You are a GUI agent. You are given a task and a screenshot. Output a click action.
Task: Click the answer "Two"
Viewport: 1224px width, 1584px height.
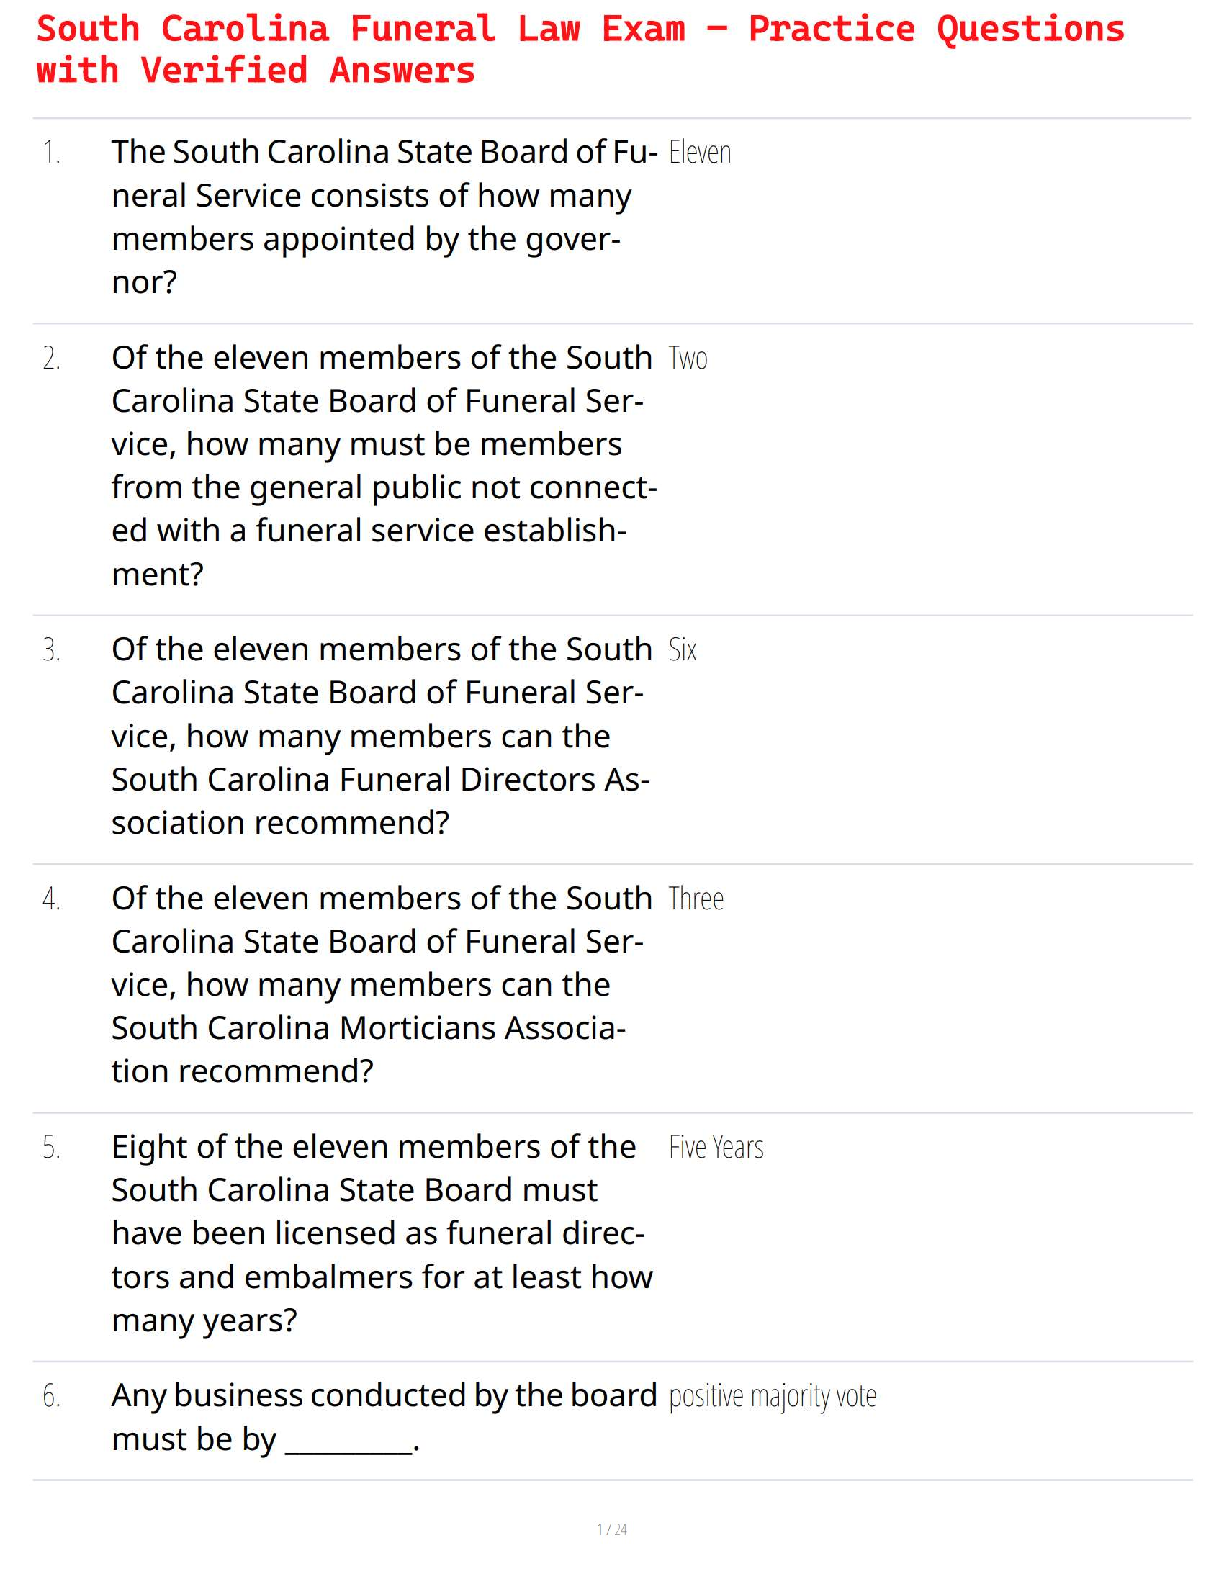click(x=688, y=359)
